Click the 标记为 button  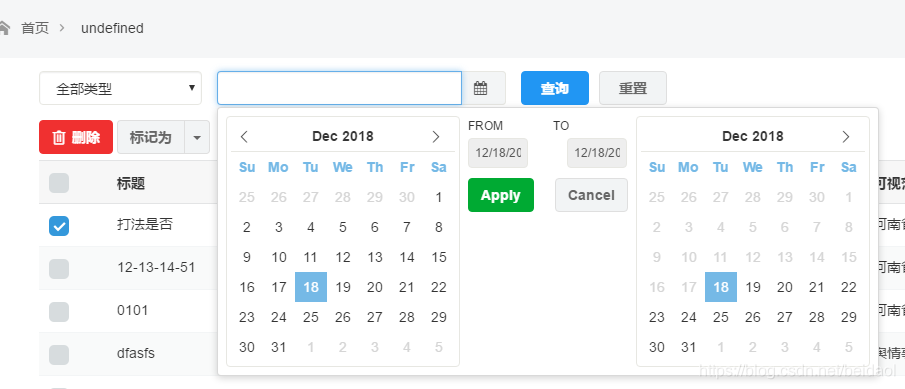pyautogui.click(x=151, y=137)
